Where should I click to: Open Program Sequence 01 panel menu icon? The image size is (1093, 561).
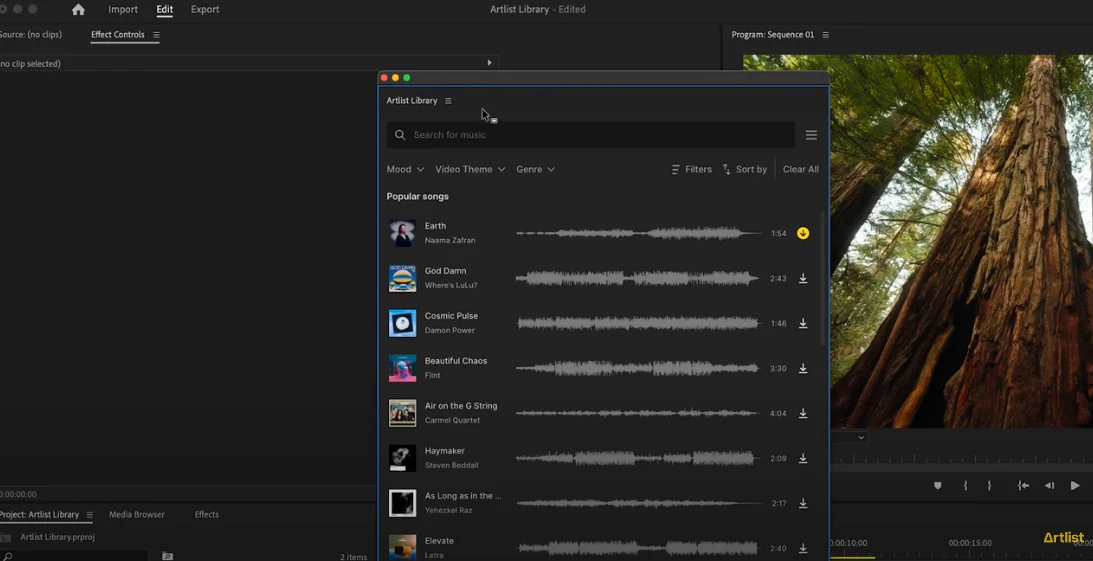(826, 35)
